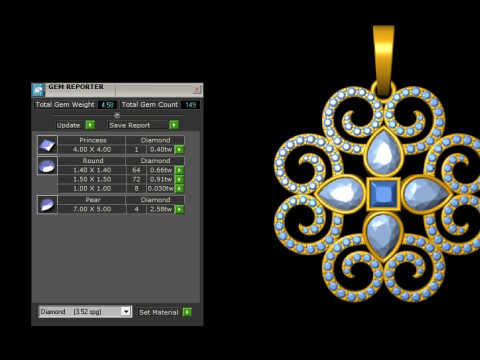Select the 7.00 X 5.00 size cell
Image resolution: width=480 pixels, height=360 pixels.
pyautogui.click(x=92, y=209)
